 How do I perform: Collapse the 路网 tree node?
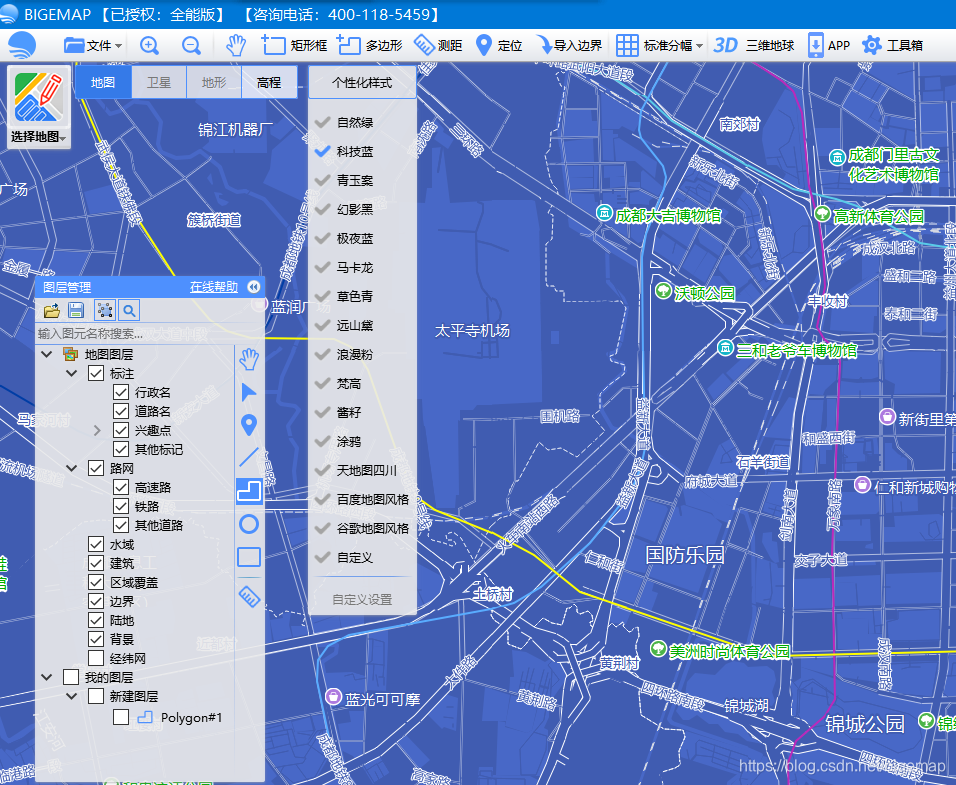(71, 468)
